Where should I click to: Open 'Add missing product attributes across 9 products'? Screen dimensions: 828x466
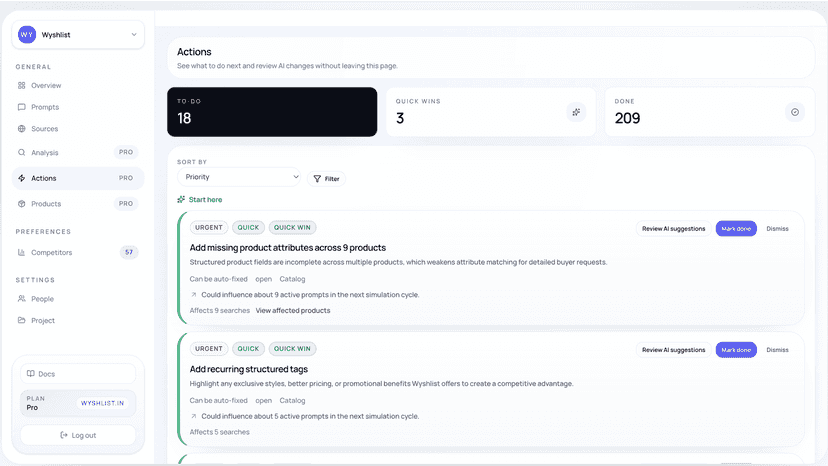[x=288, y=247]
